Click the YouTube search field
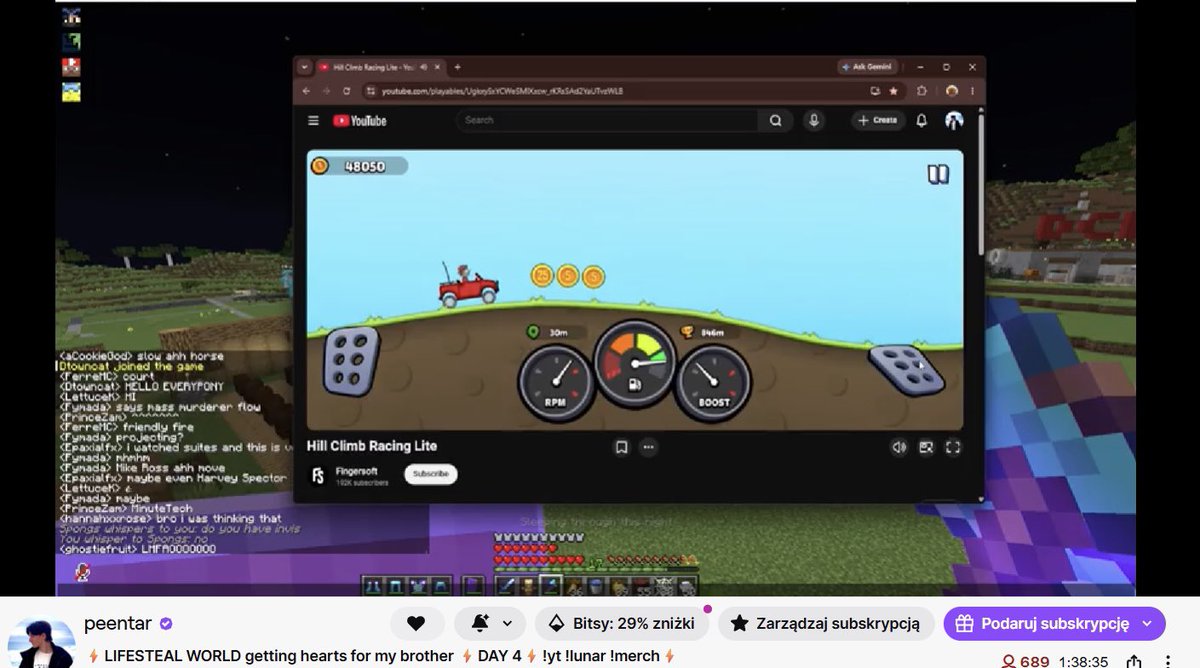Viewport: 1200px width, 668px height. click(x=607, y=120)
